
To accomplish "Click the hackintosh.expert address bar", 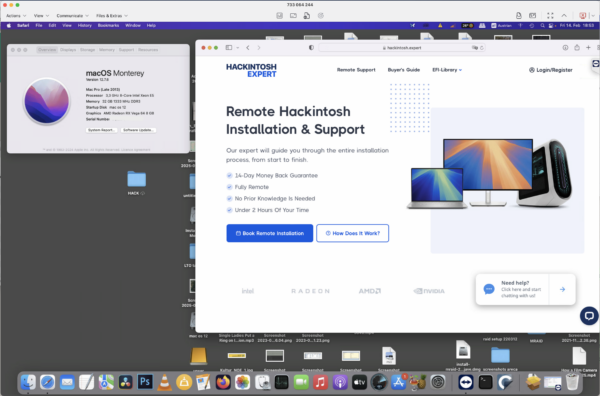I will pos(402,48).
